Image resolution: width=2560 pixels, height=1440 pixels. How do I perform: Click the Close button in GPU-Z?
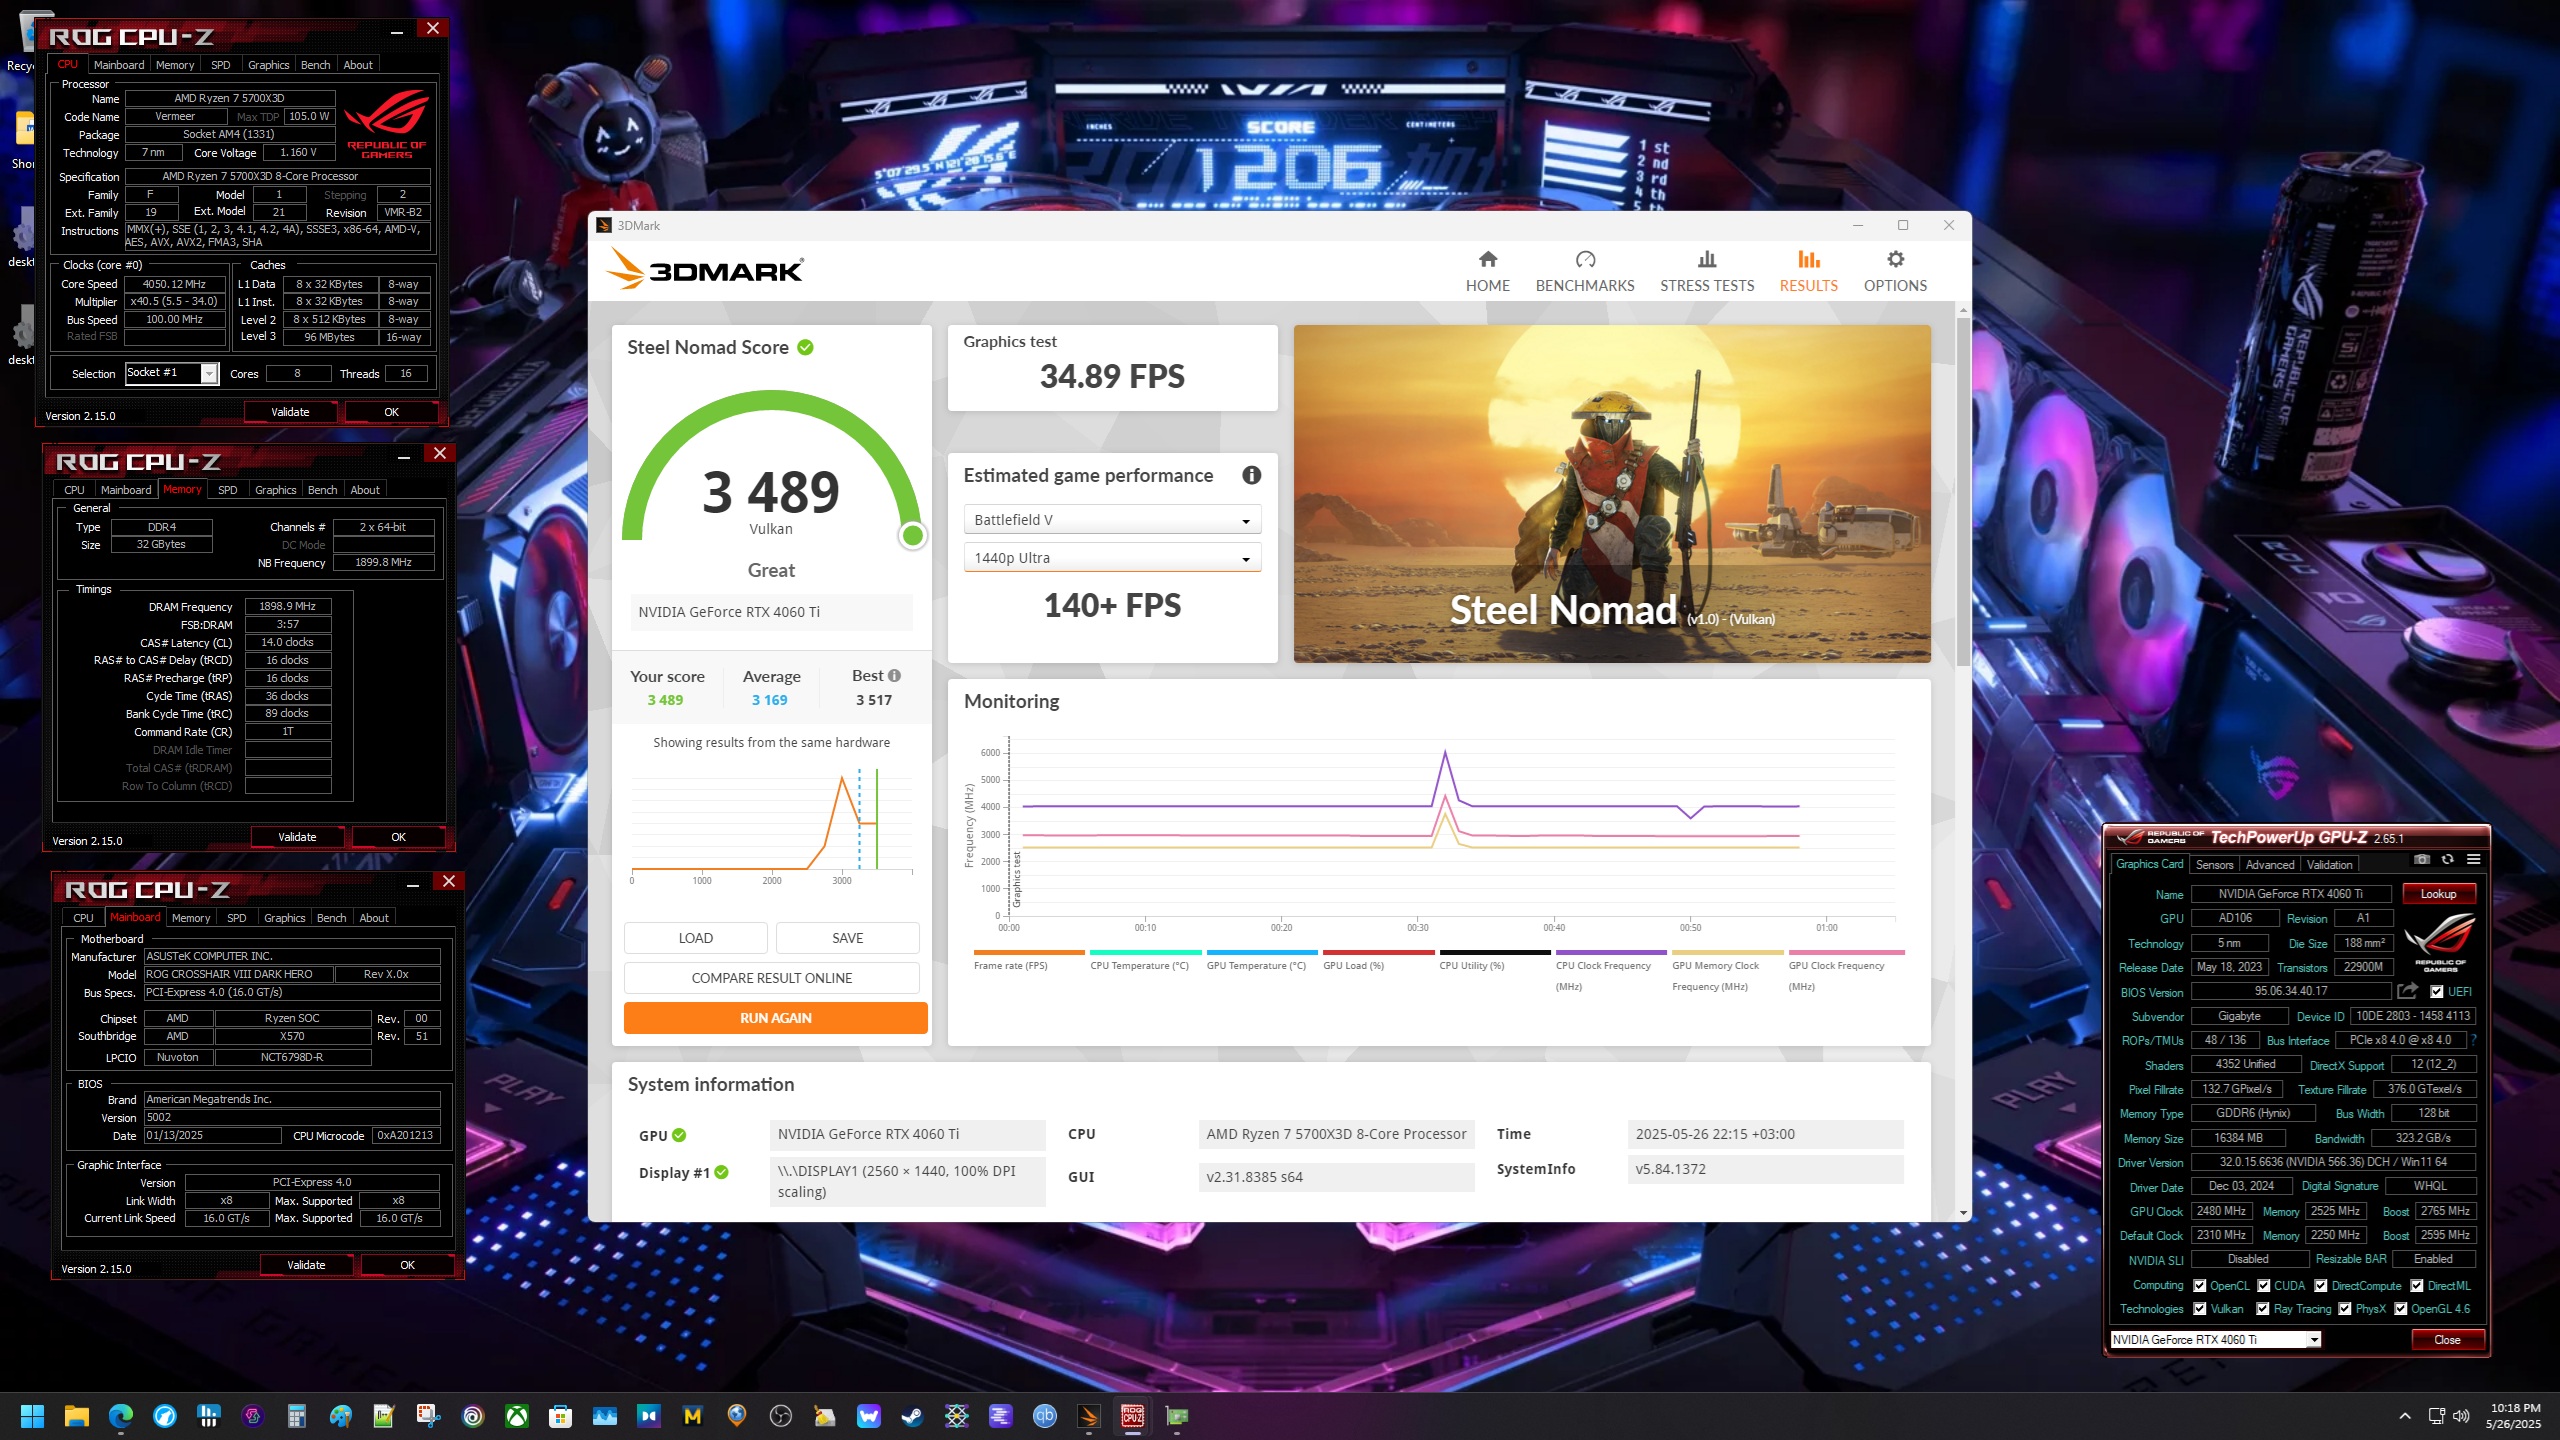2447,1340
